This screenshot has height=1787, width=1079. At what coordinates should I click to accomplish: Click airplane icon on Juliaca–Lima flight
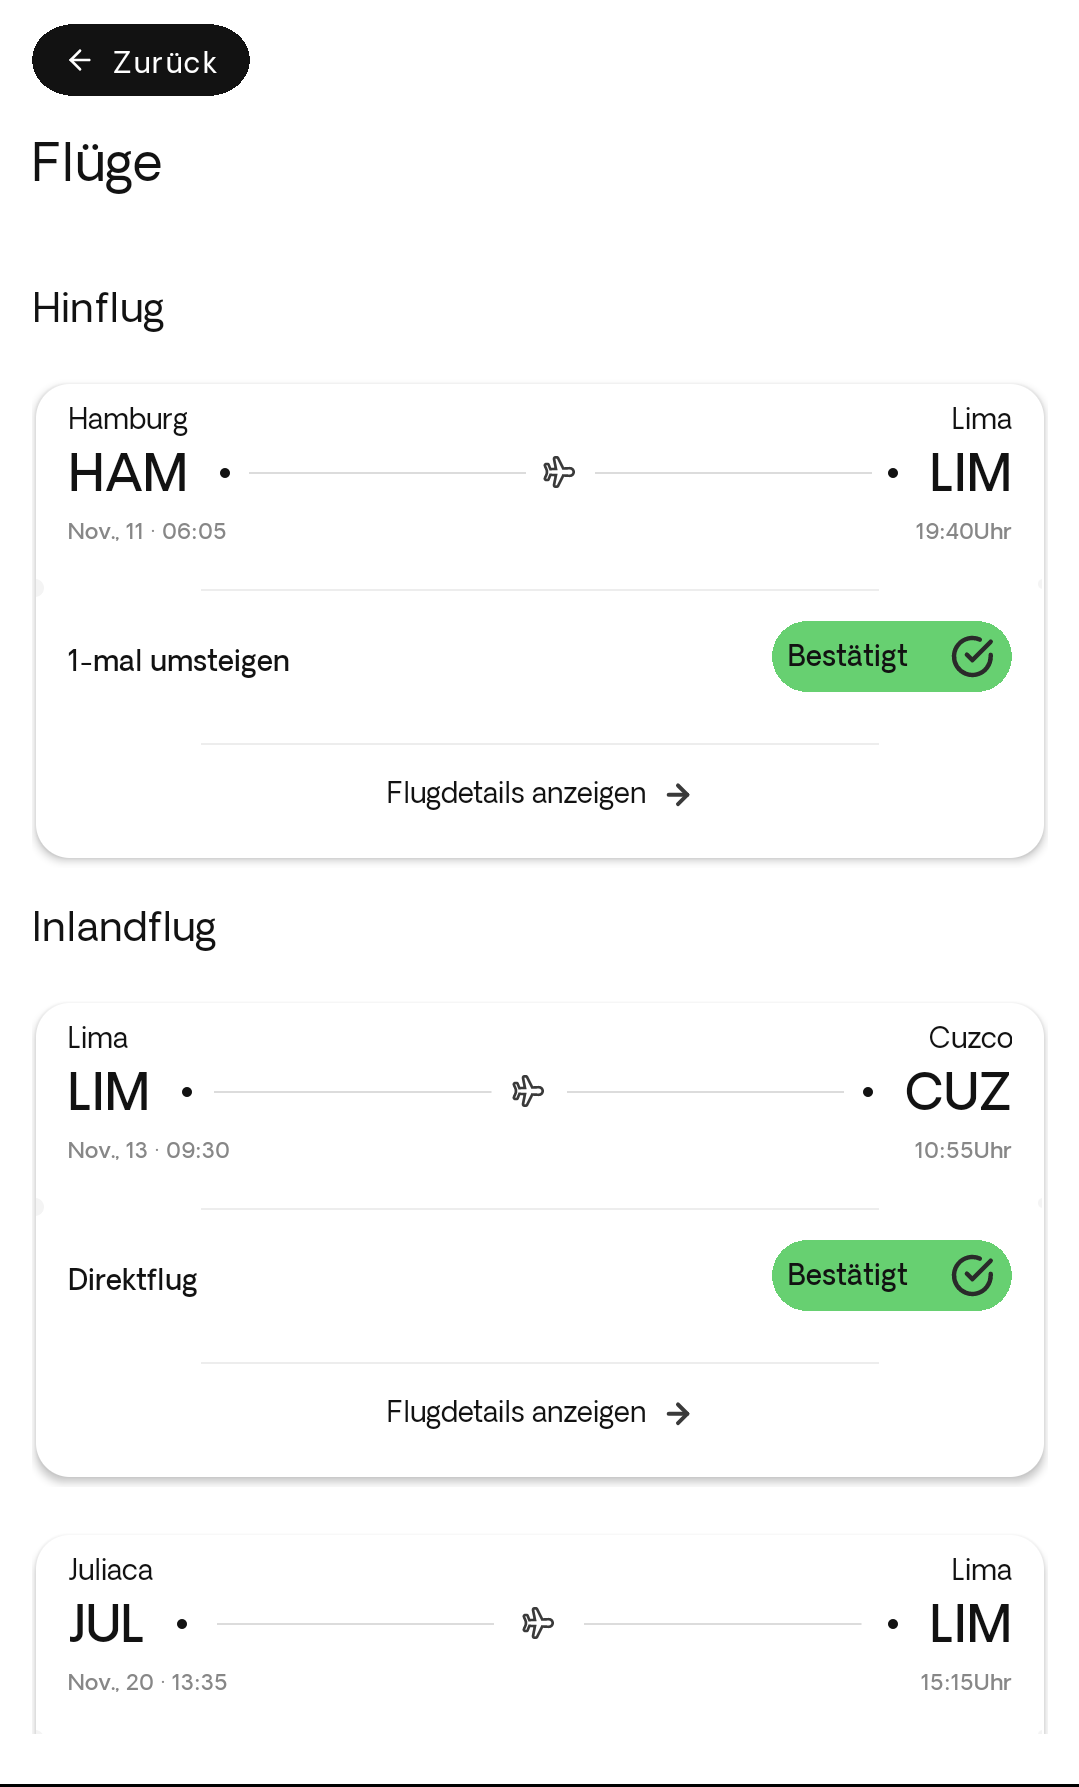(x=538, y=1623)
